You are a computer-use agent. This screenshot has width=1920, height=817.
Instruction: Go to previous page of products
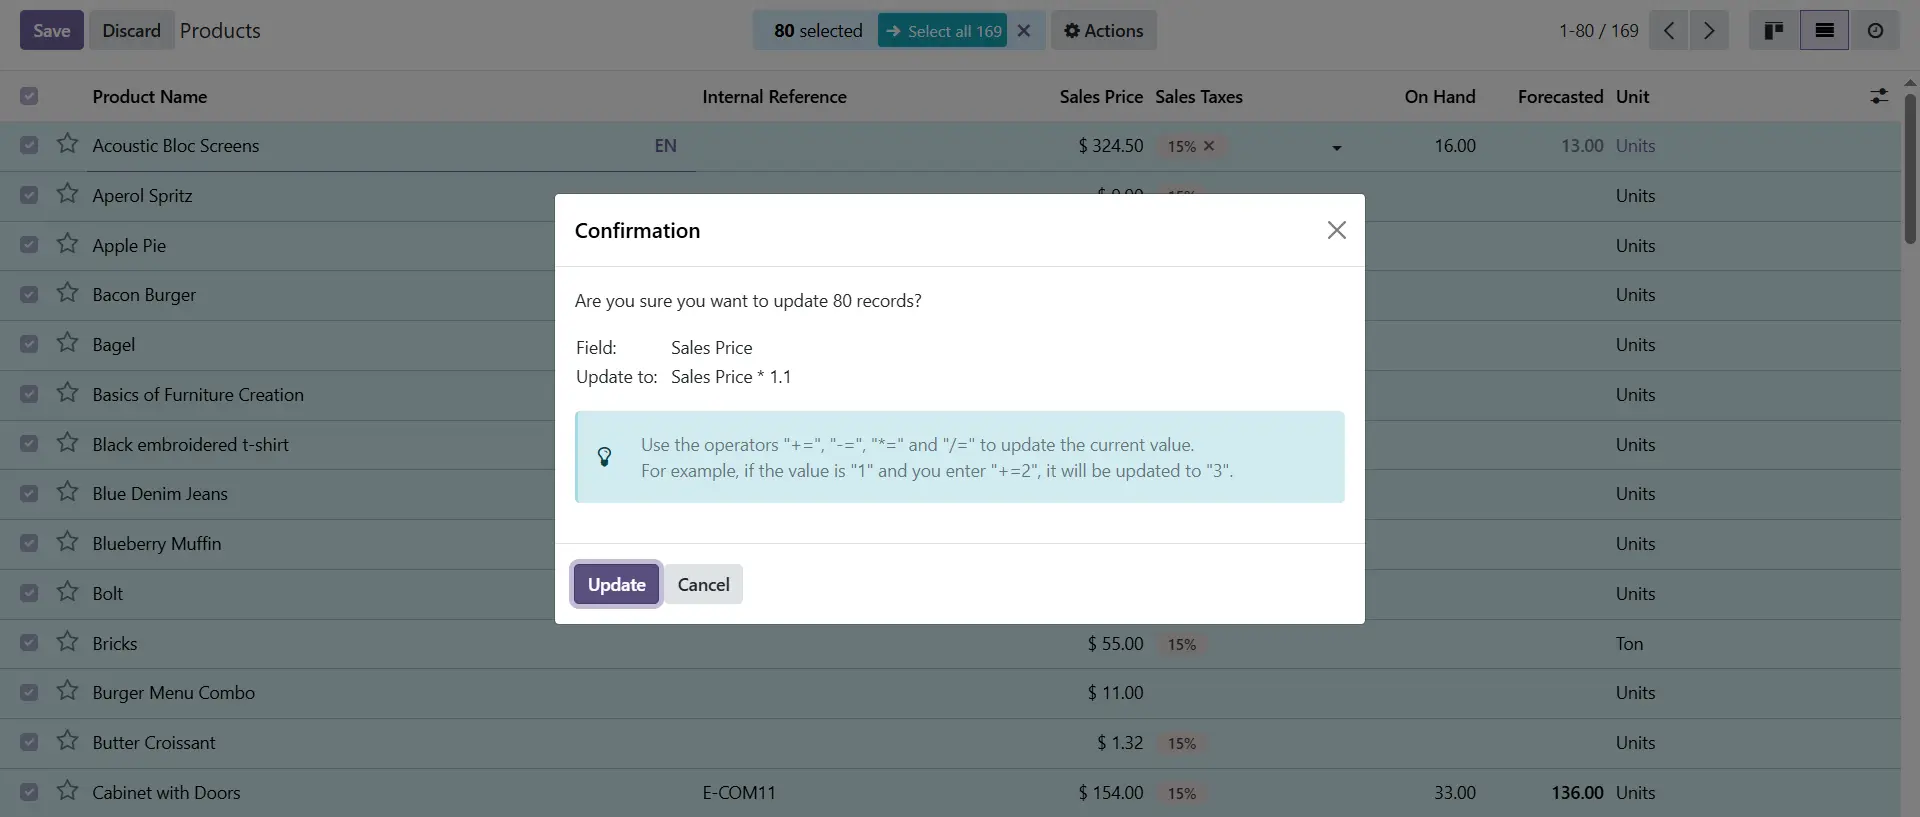tap(1669, 31)
